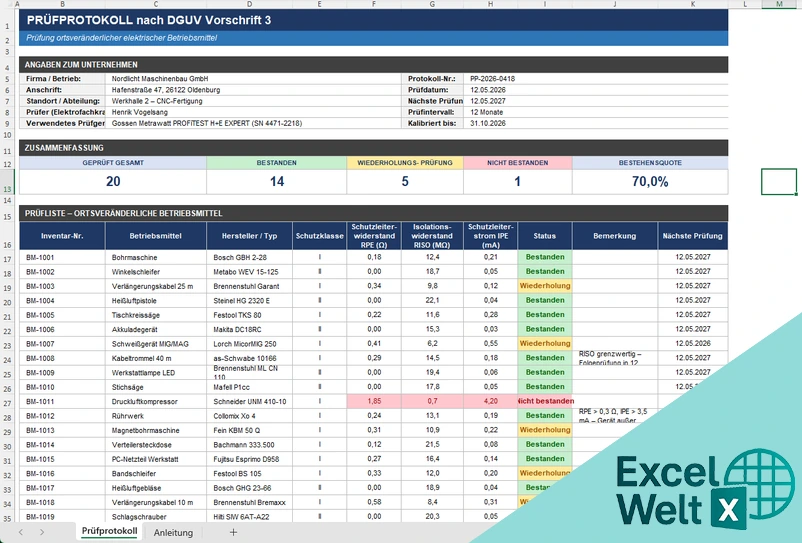Select column M header

778,4
